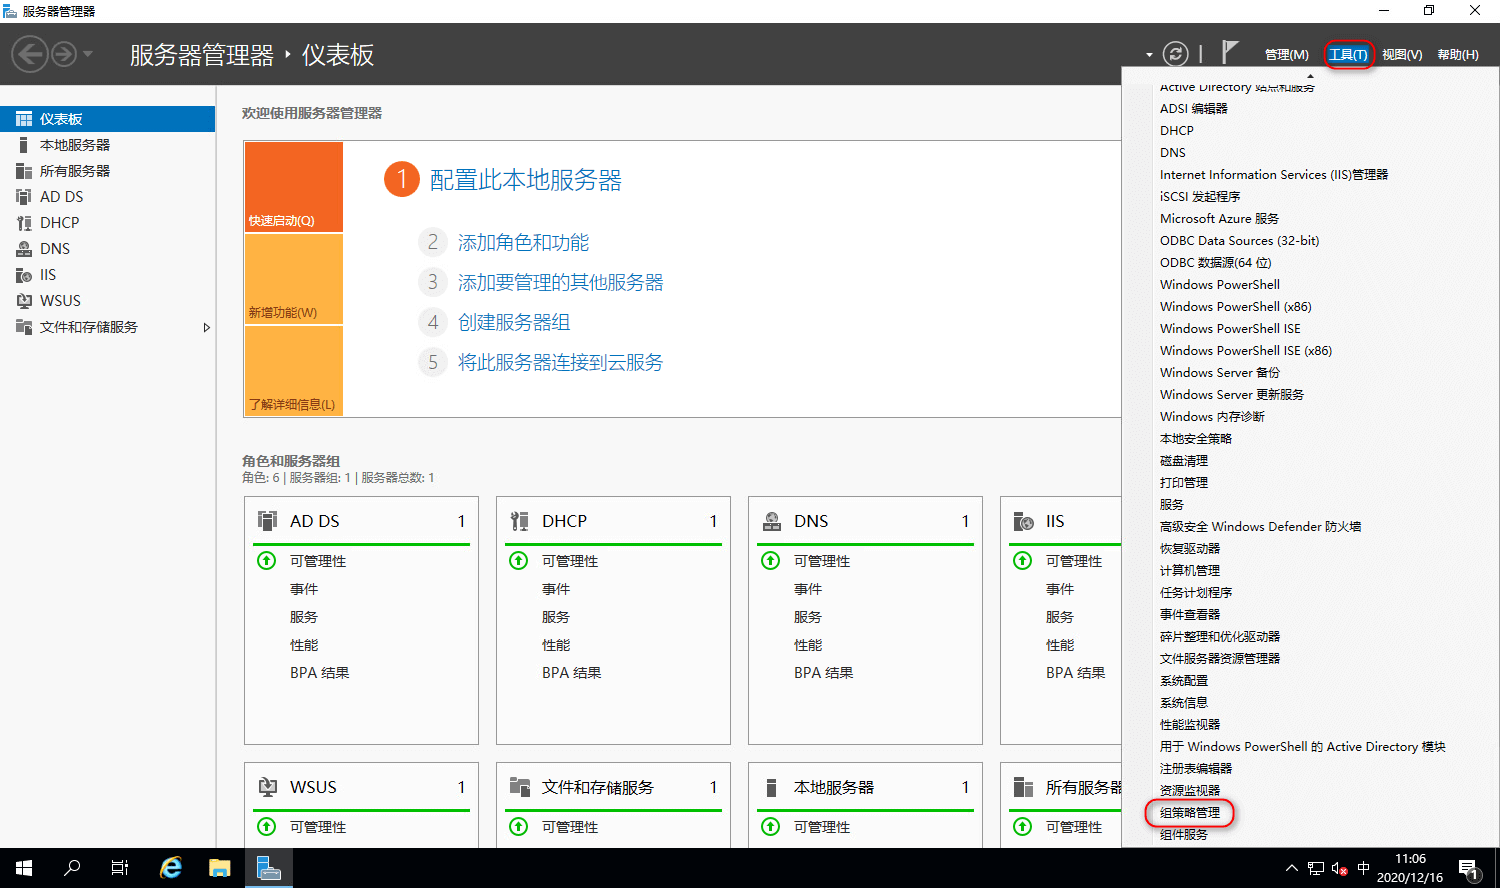This screenshot has width=1500, height=888.
Task: Click green status icon in DNS tile
Action: pos(771,561)
